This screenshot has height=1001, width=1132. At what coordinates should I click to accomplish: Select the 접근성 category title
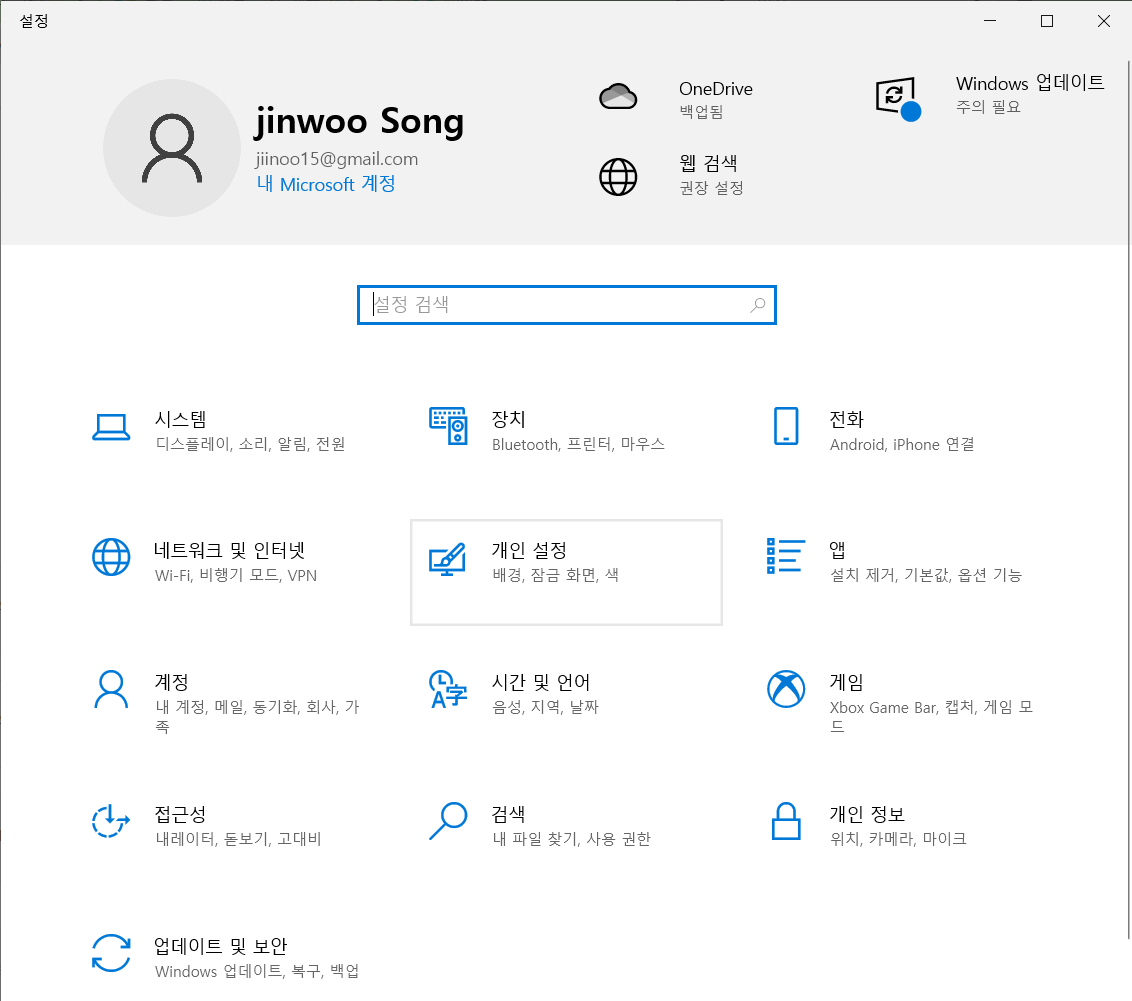(x=180, y=814)
